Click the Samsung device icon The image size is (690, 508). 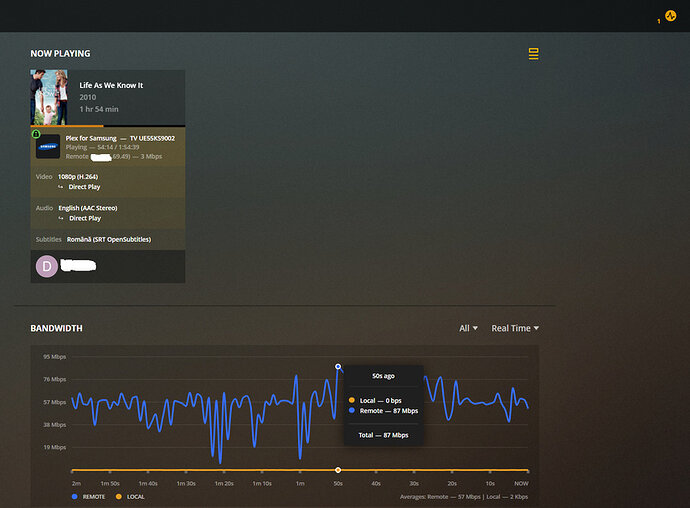coord(48,147)
